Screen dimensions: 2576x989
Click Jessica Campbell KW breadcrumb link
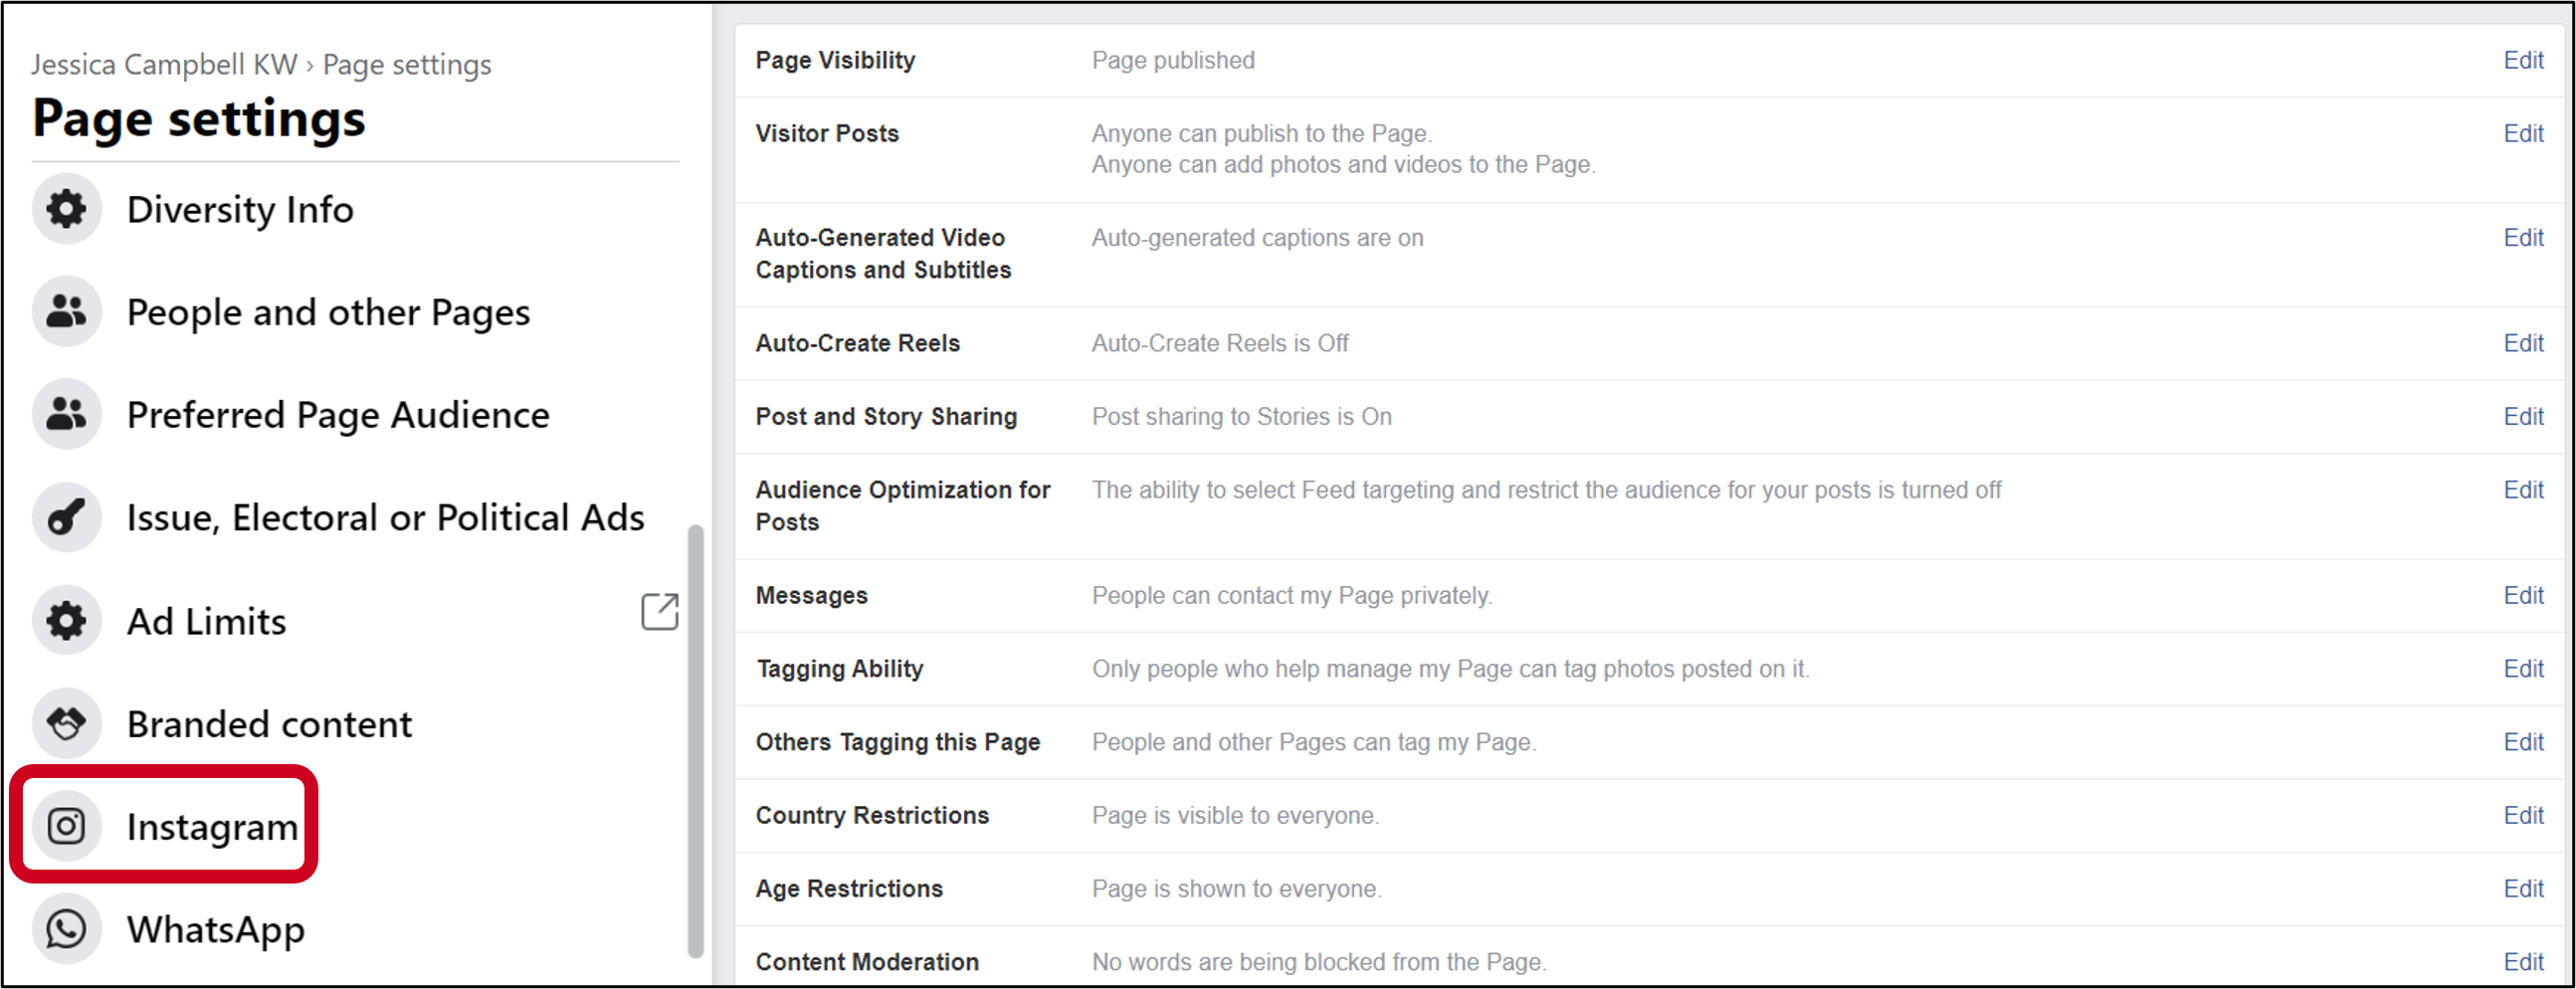pos(164,65)
